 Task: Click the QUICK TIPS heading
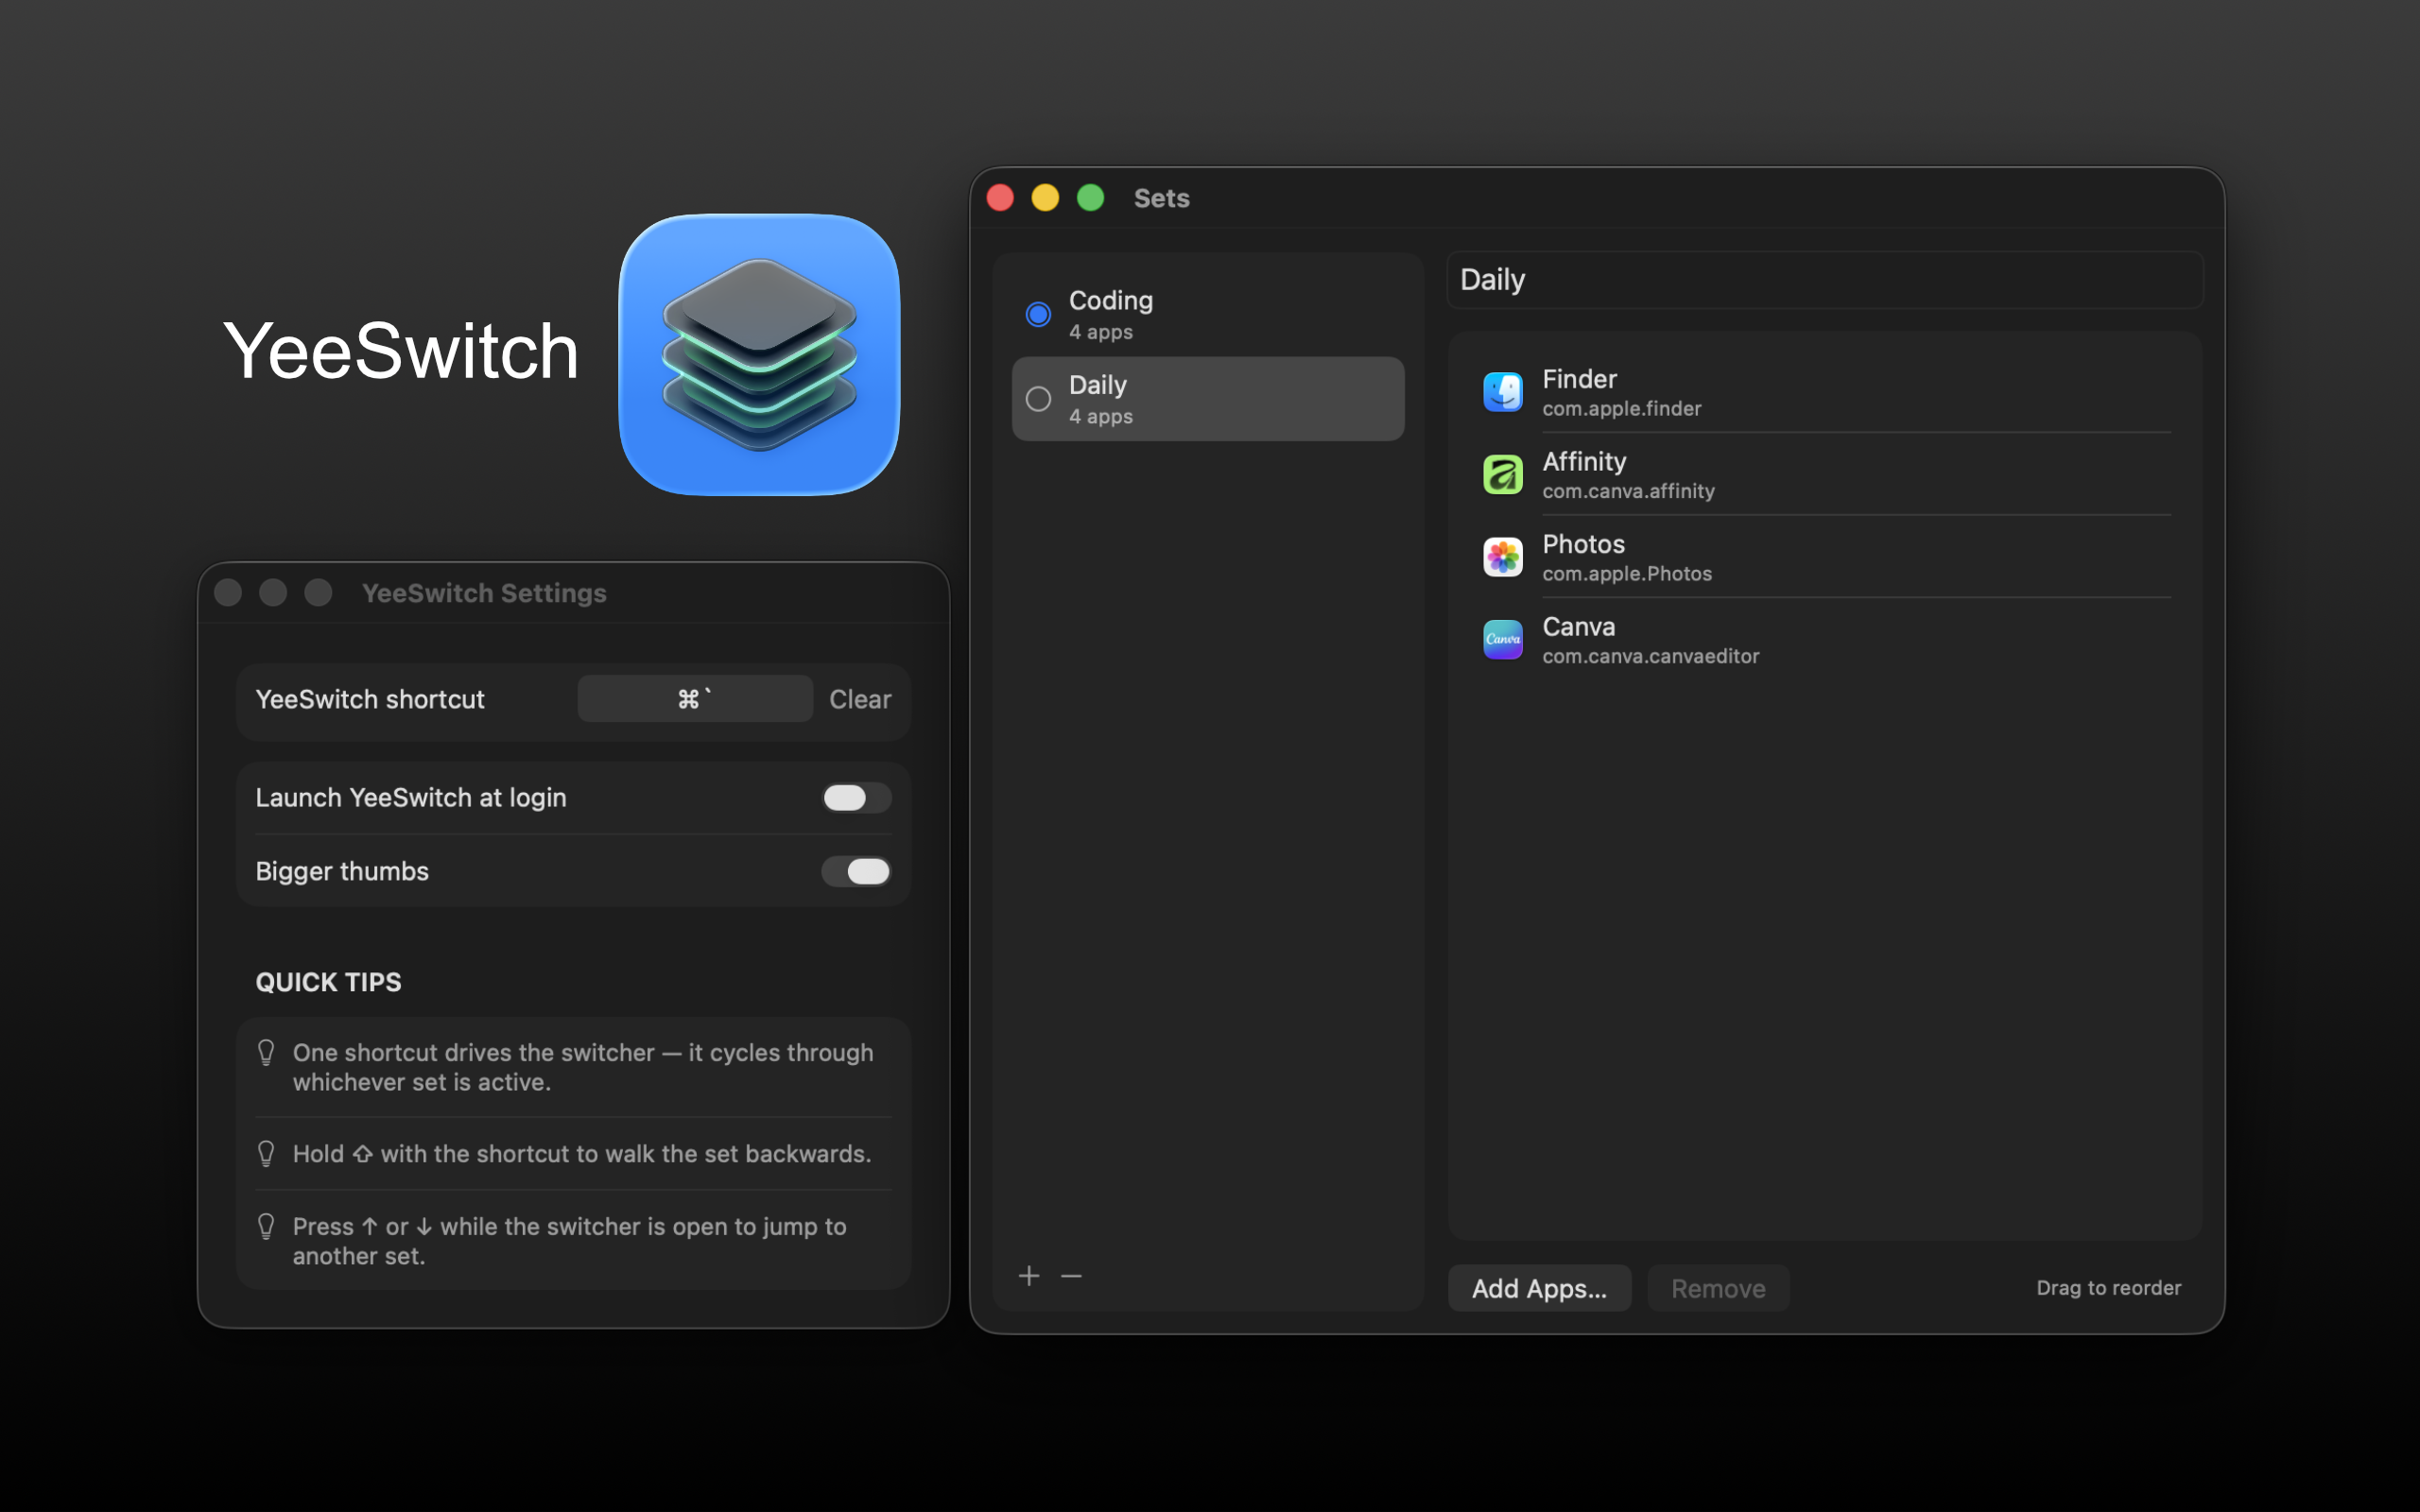[x=328, y=982]
